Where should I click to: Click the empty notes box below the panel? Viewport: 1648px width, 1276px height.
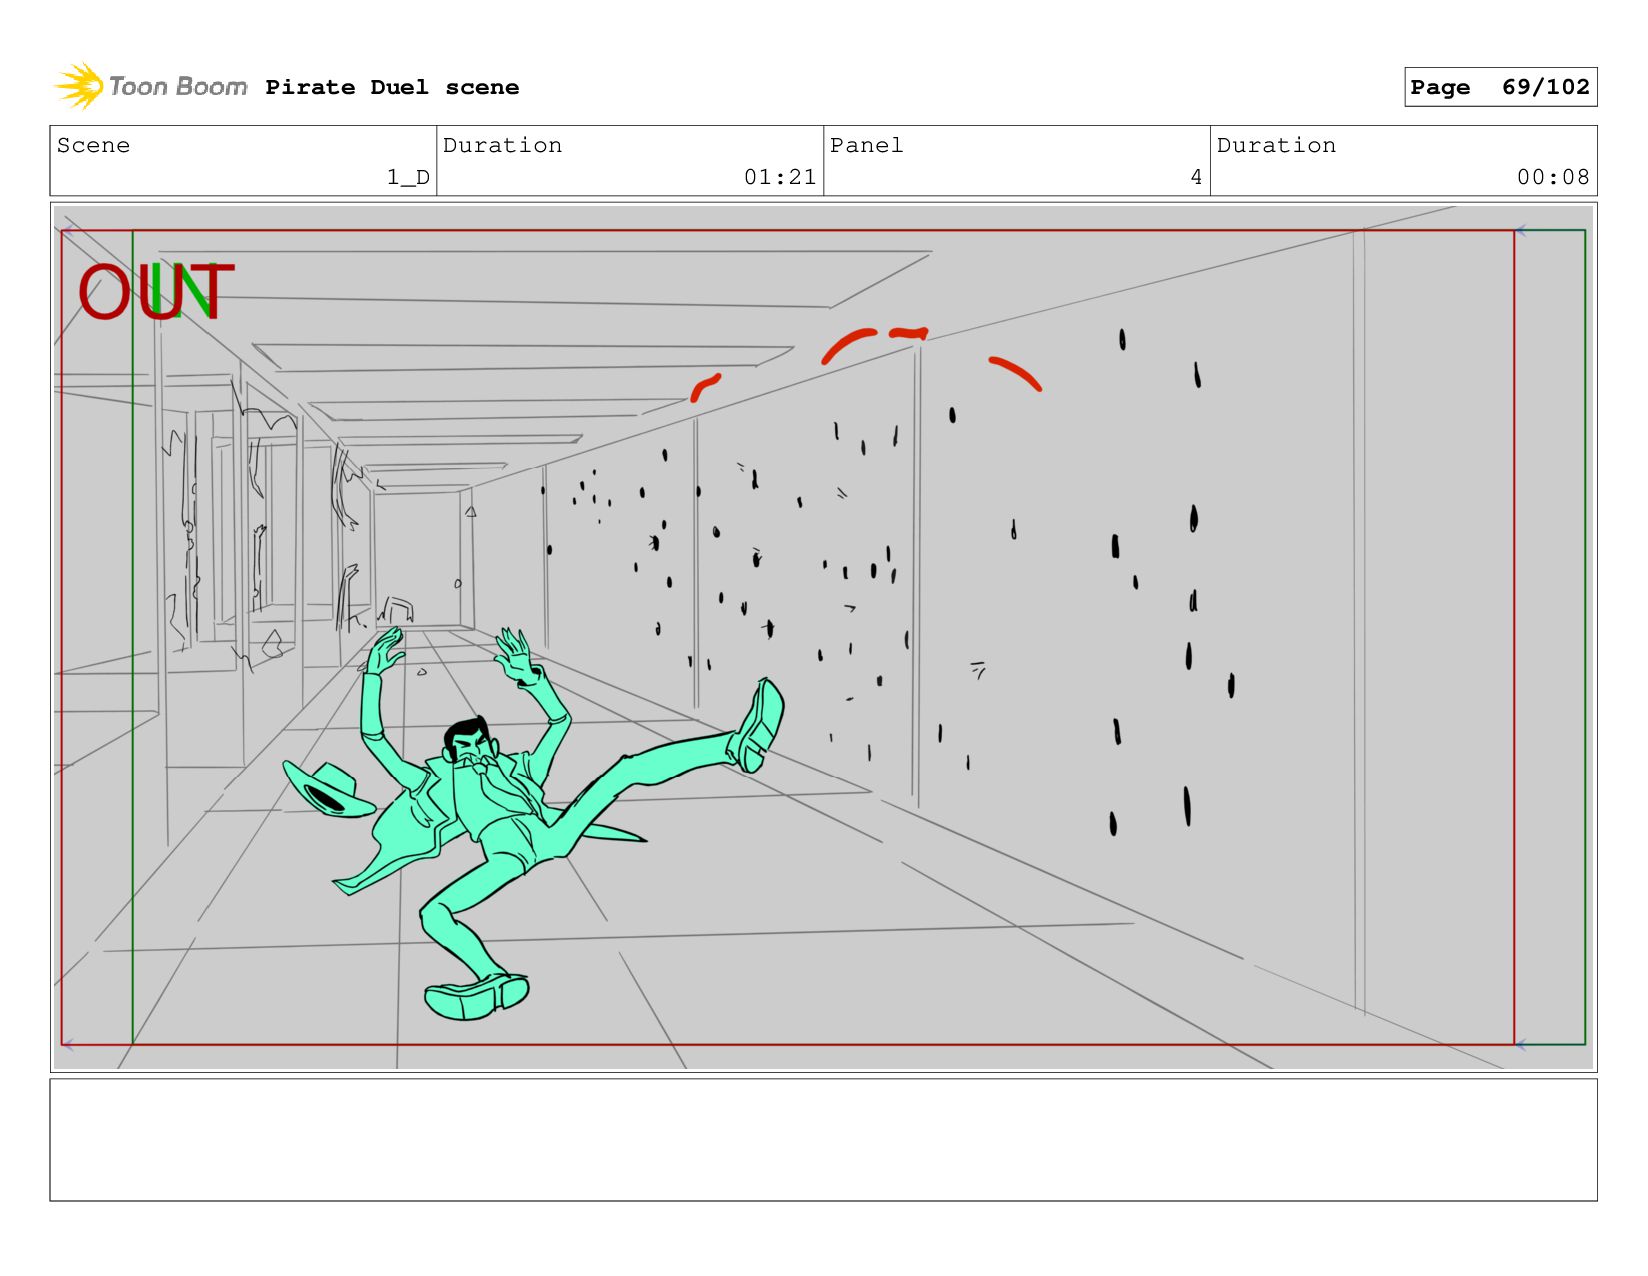(823, 1140)
